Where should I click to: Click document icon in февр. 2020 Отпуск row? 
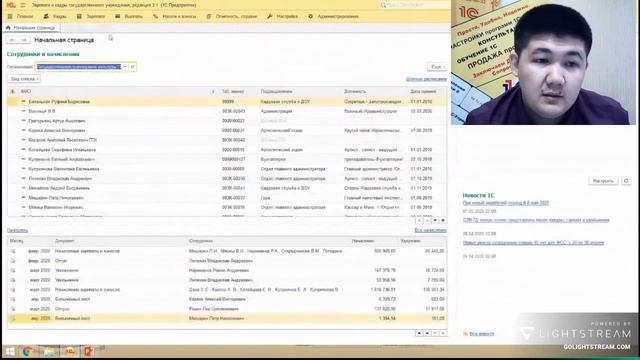tap(13, 260)
